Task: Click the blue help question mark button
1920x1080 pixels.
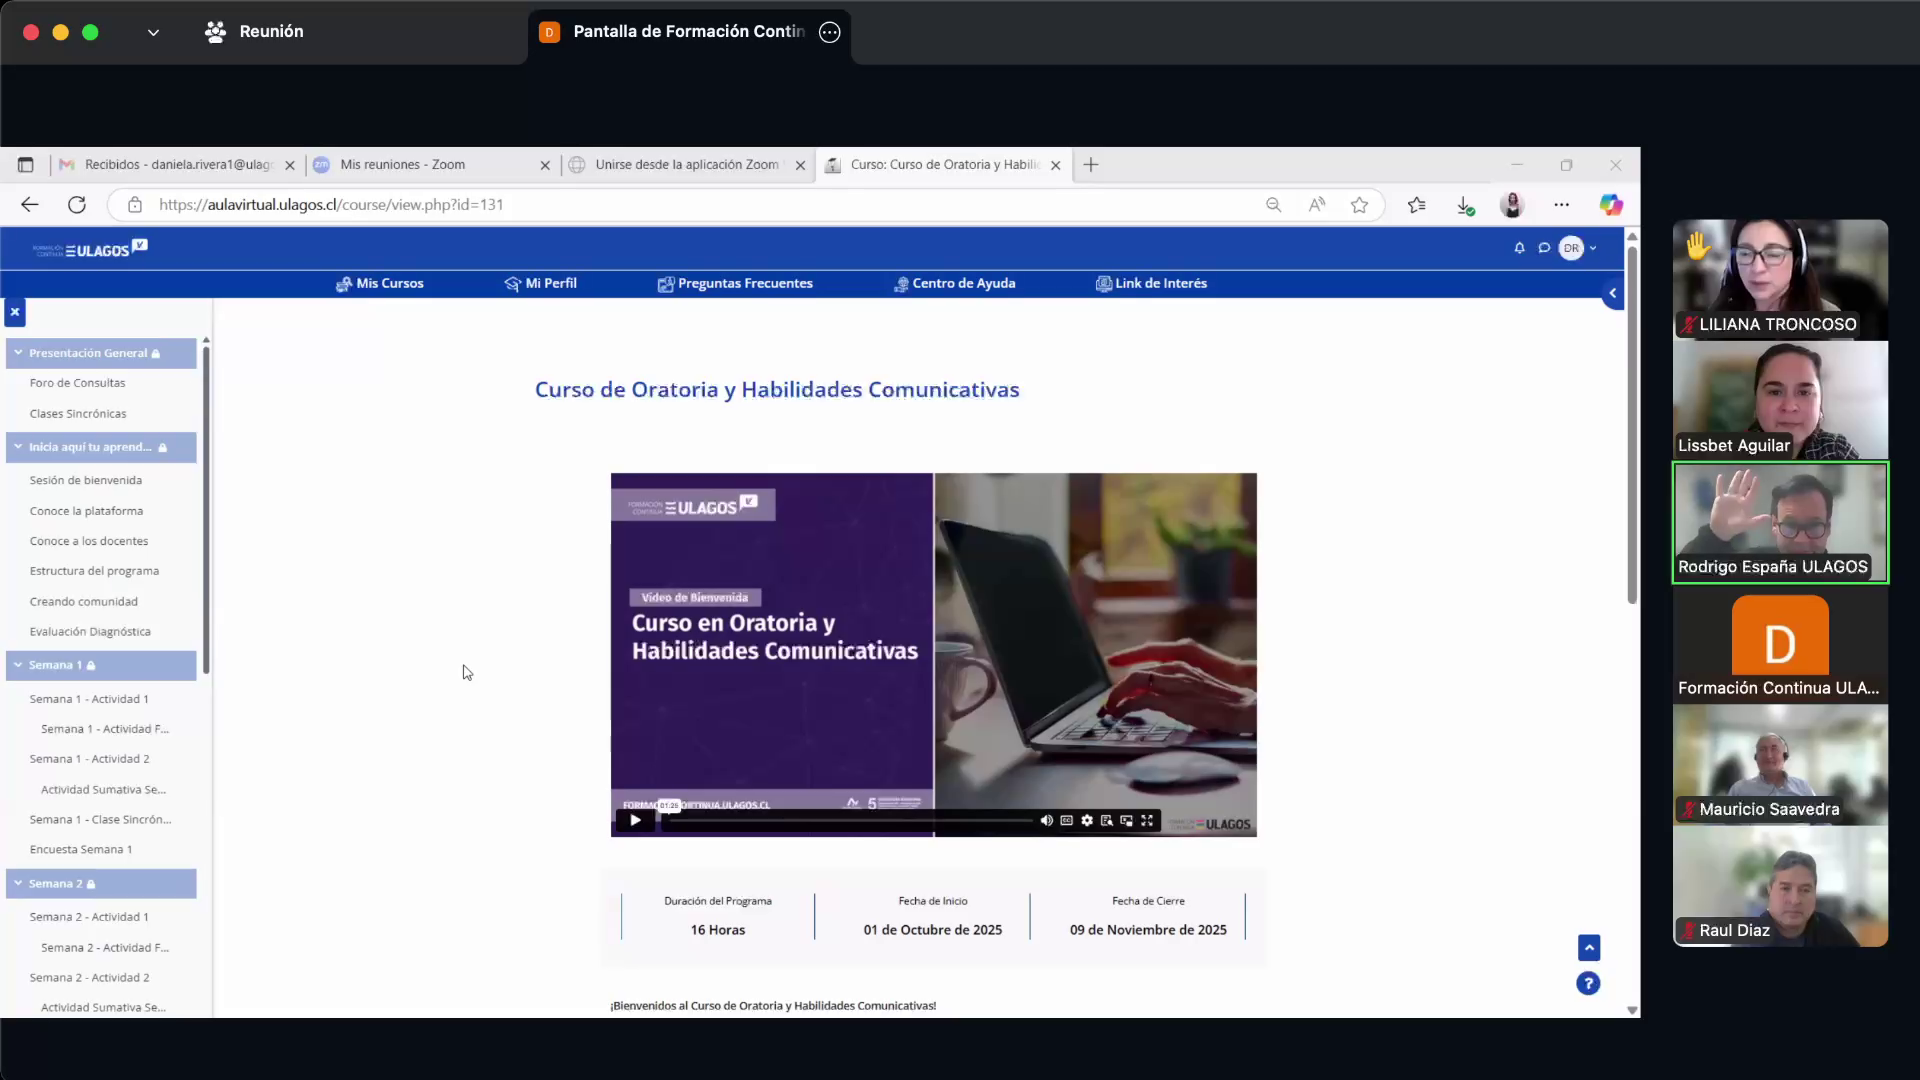Action: coord(1588,983)
